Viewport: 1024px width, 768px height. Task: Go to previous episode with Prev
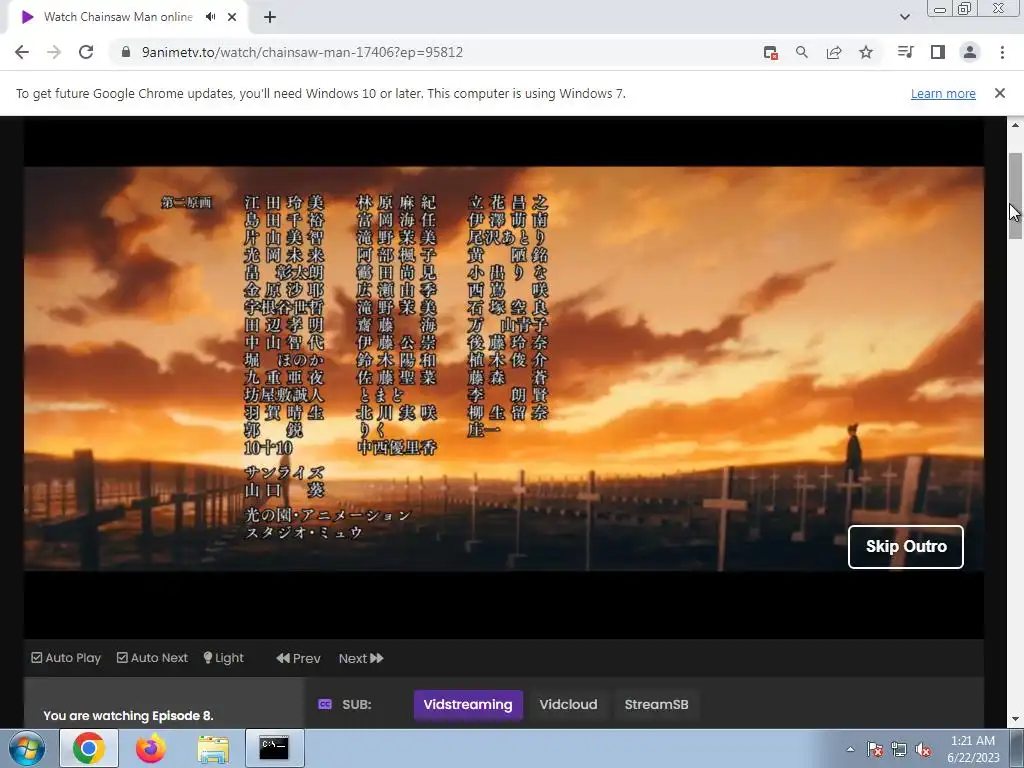[x=298, y=658]
